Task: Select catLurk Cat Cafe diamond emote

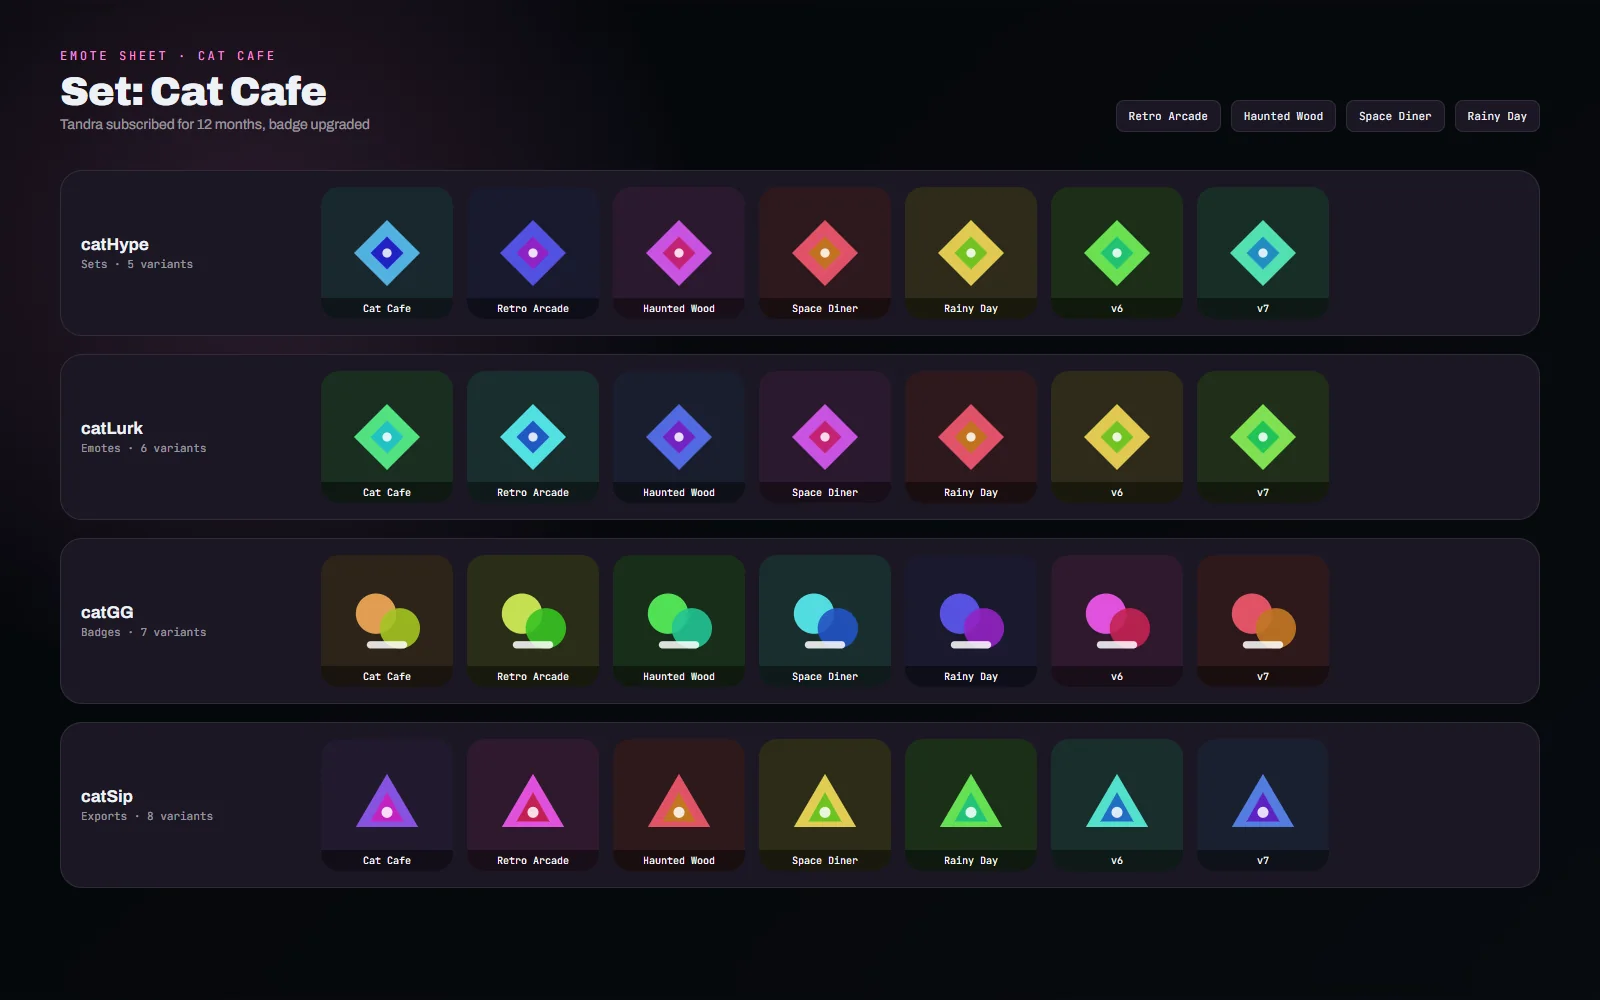Action: [387, 437]
